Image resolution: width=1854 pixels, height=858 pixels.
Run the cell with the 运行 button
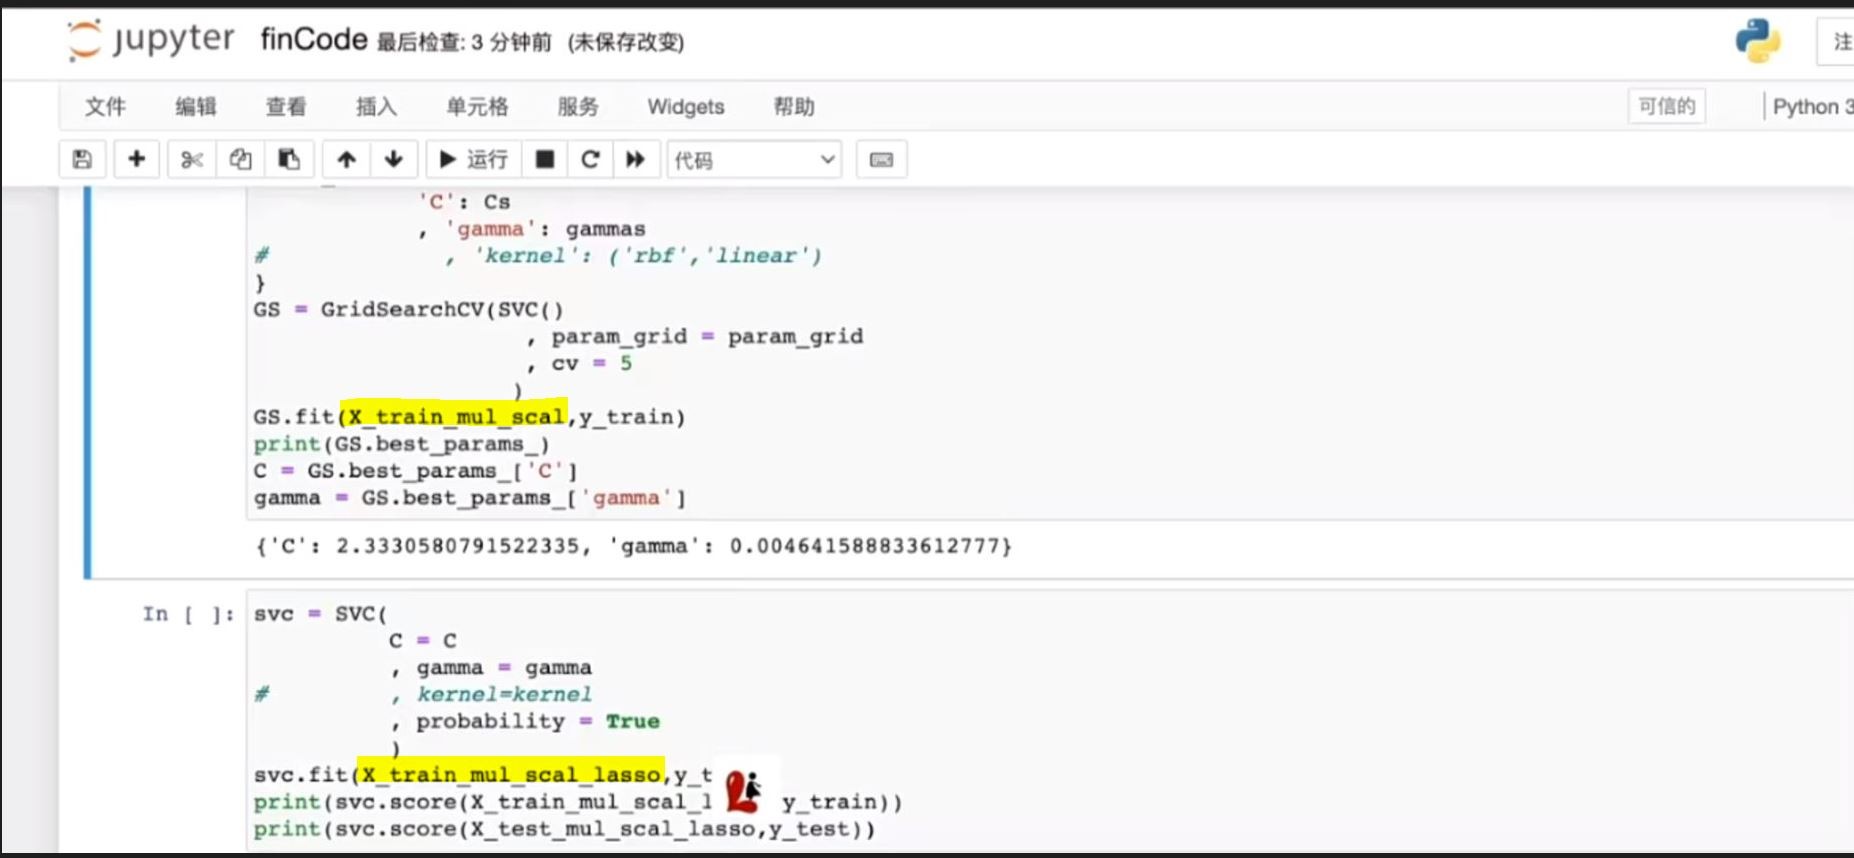click(x=474, y=159)
